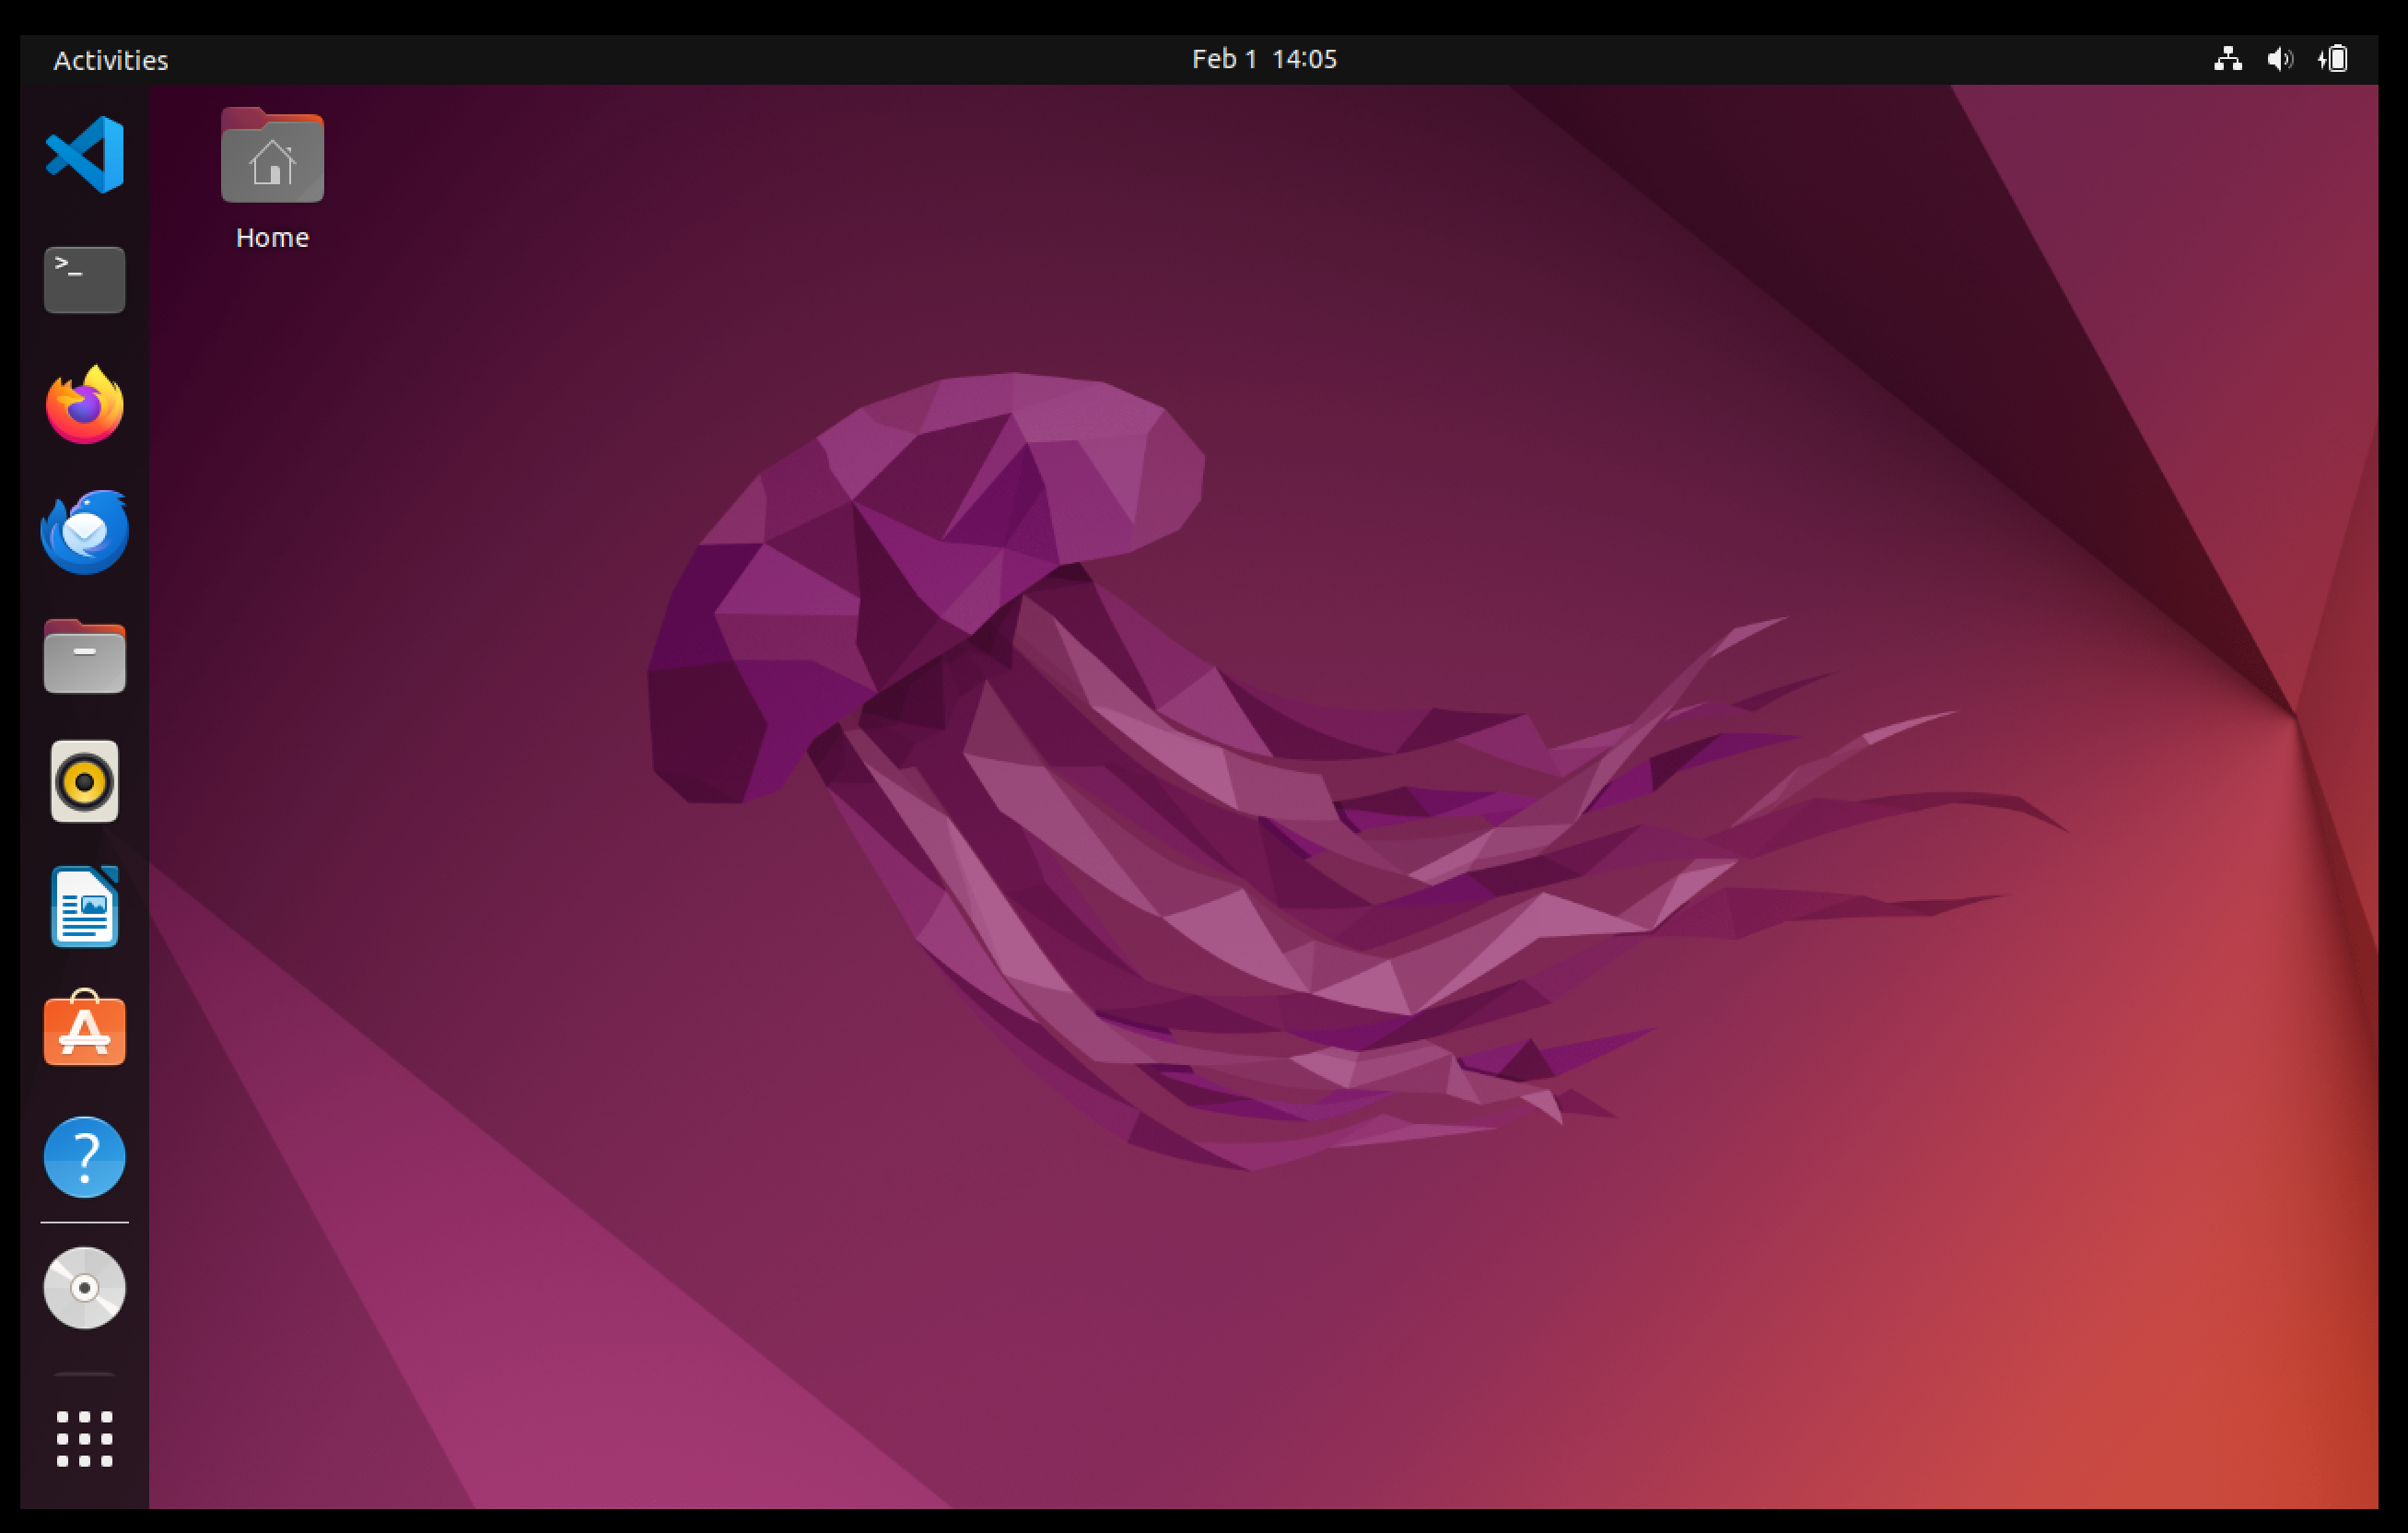
Task: Click the battery indicator icon
Action: point(2334,60)
